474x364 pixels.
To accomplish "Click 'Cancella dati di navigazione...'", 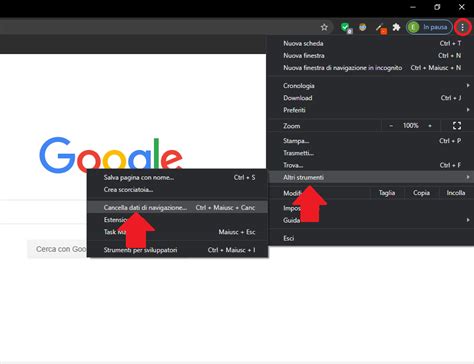I will [x=177, y=208].
